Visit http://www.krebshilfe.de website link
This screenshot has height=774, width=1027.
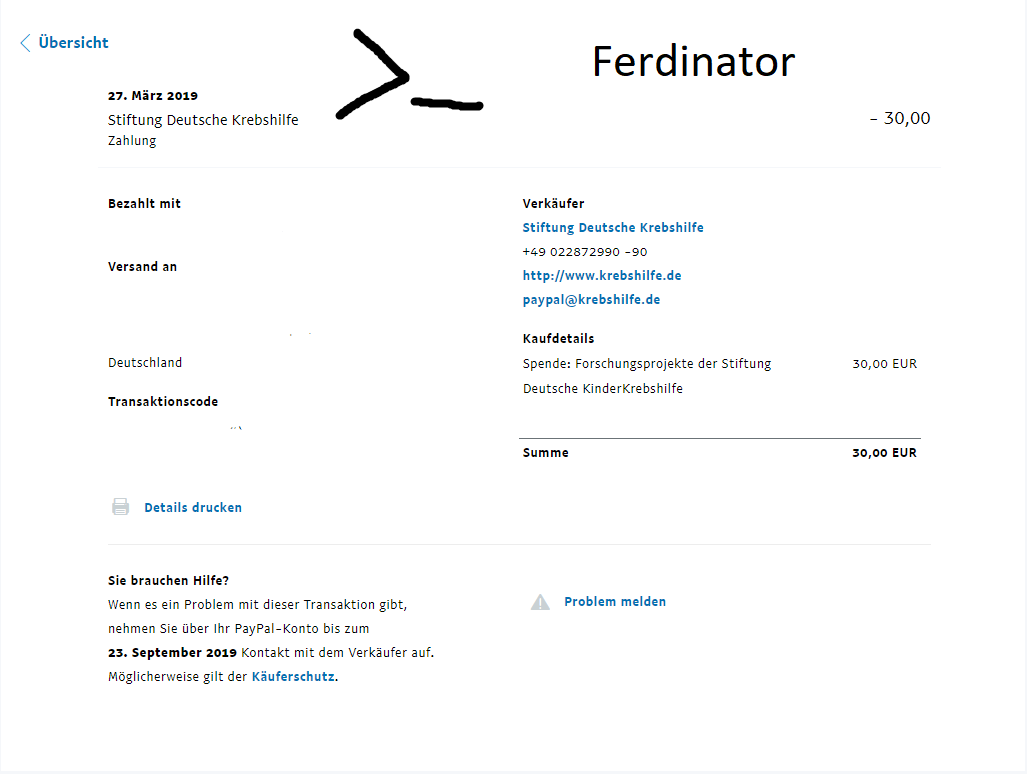[x=602, y=276]
